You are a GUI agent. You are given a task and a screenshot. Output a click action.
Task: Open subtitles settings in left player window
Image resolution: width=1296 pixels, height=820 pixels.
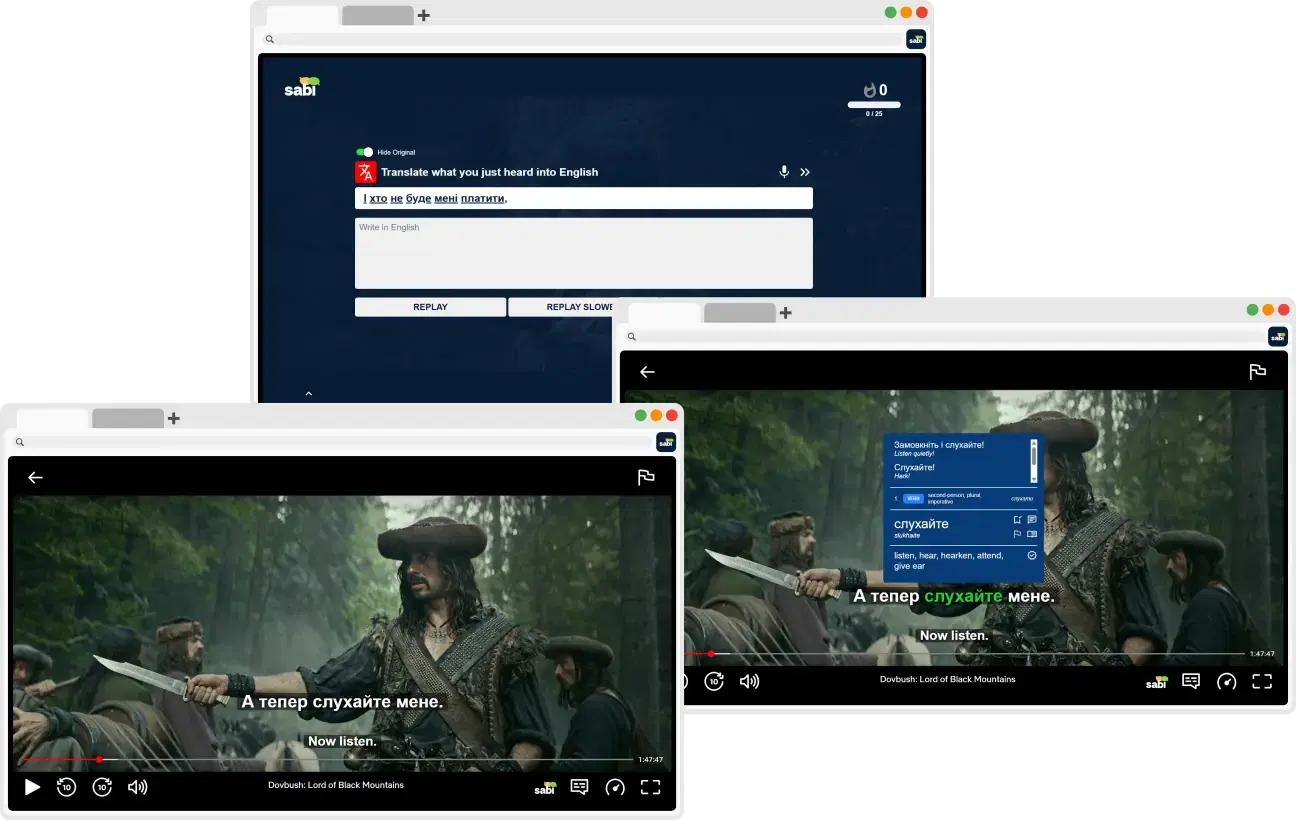[x=579, y=787]
